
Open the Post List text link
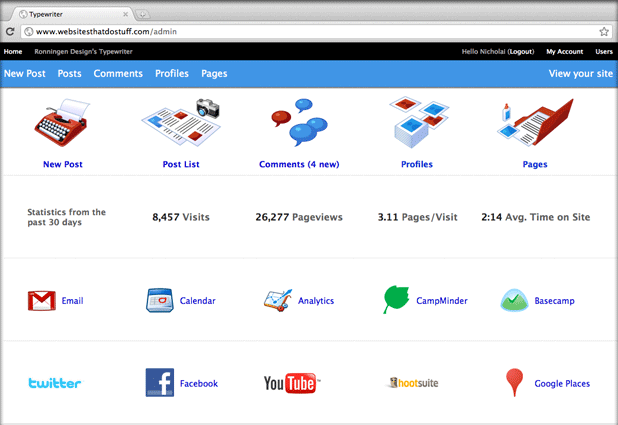181,164
